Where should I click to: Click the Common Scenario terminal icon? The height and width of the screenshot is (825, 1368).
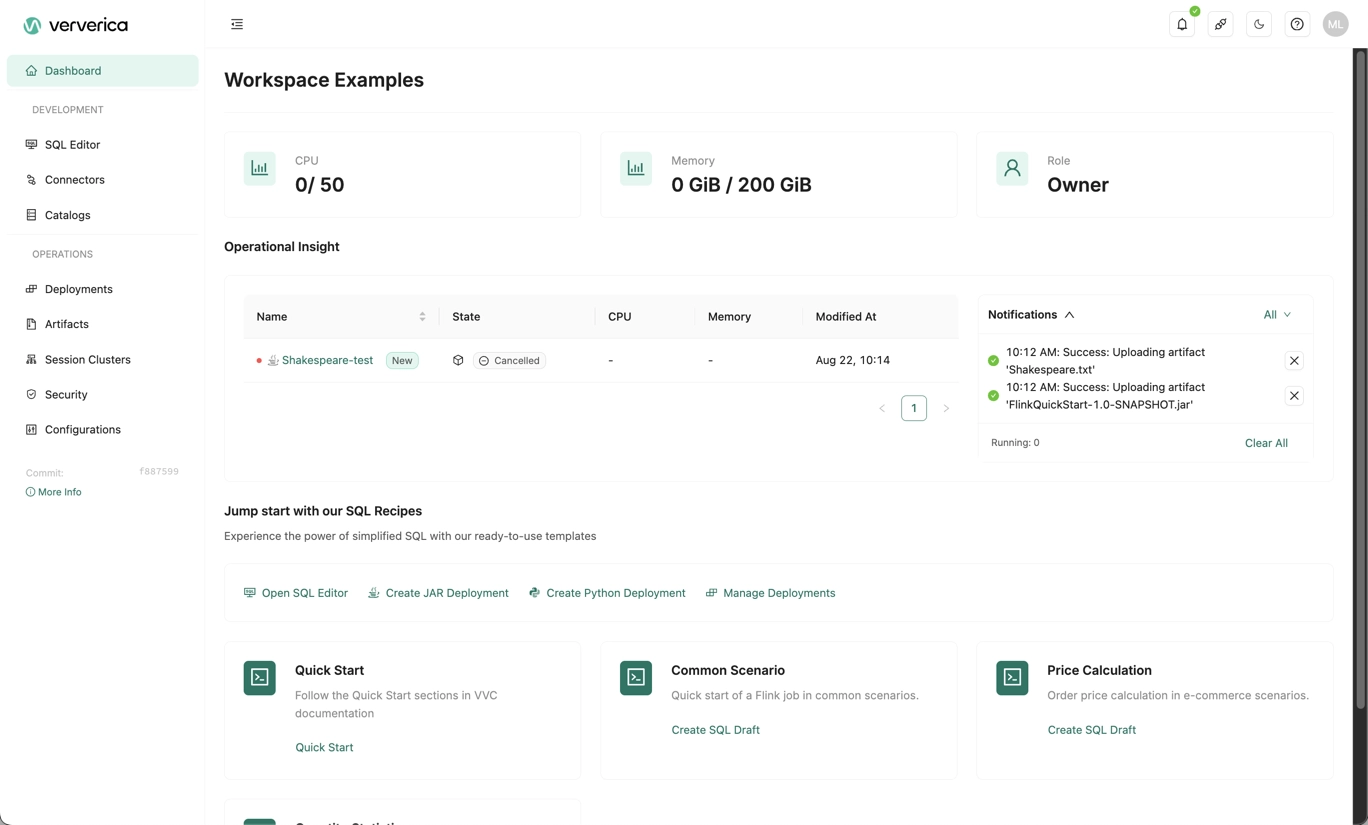click(636, 678)
